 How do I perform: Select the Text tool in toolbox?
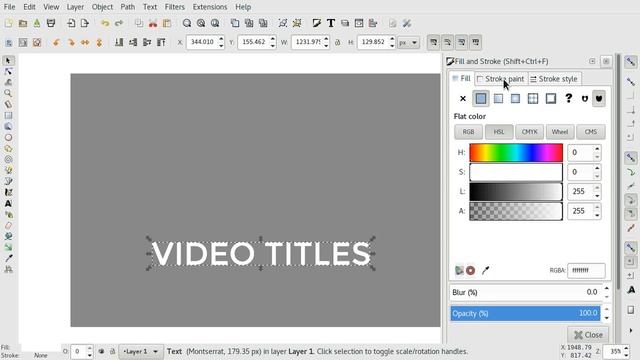click(x=8, y=203)
